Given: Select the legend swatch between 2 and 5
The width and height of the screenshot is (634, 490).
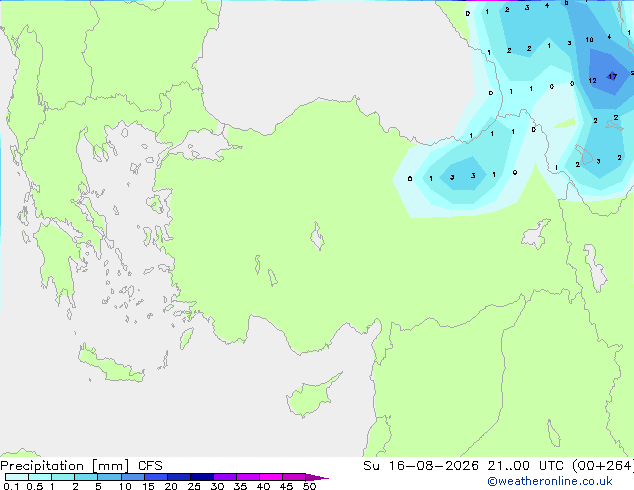Looking at the screenshot, I should click(x=86, y=477).
